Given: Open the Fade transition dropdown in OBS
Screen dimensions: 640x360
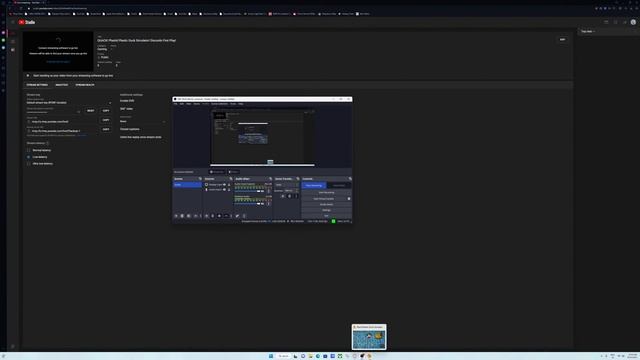Looking at the screenshot, I should click(287, 185).
